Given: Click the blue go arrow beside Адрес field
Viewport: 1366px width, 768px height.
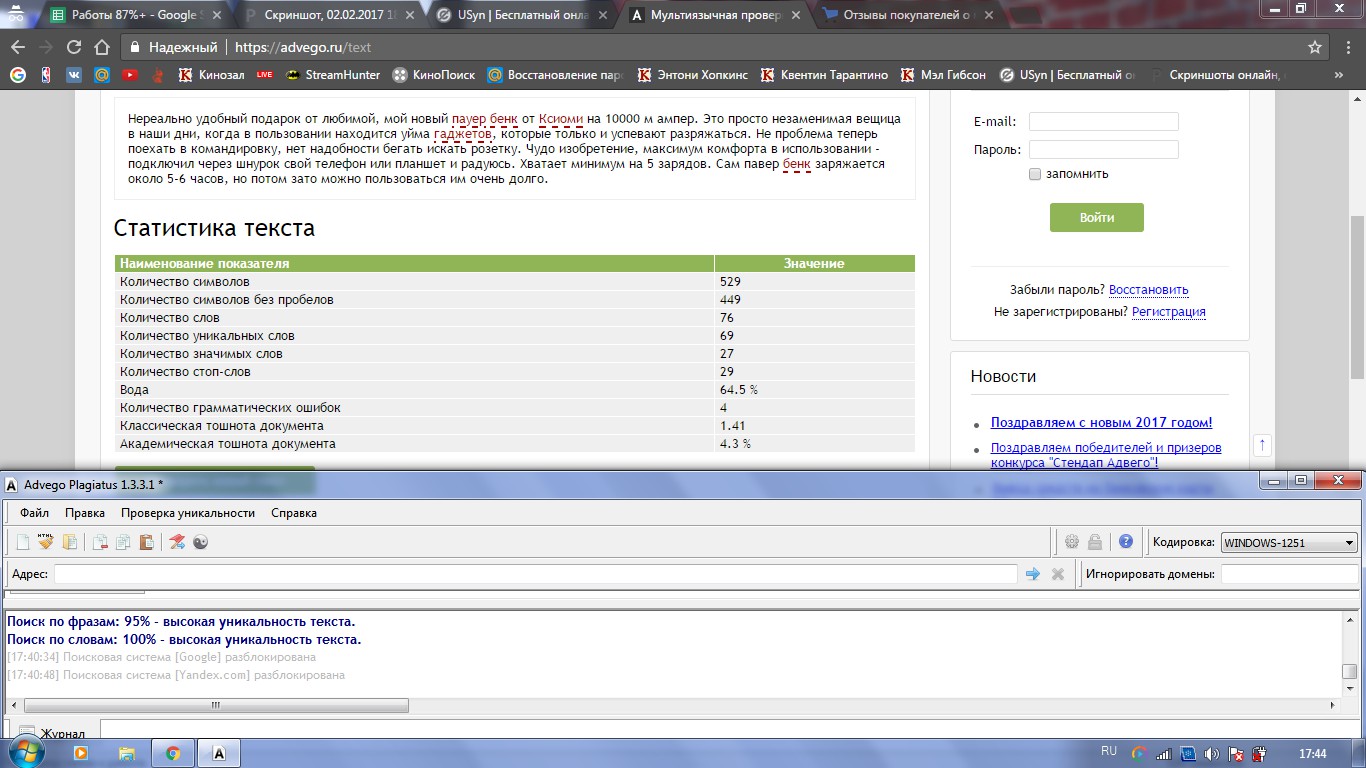Looking at the screenshot, I should click(1033, 574).
